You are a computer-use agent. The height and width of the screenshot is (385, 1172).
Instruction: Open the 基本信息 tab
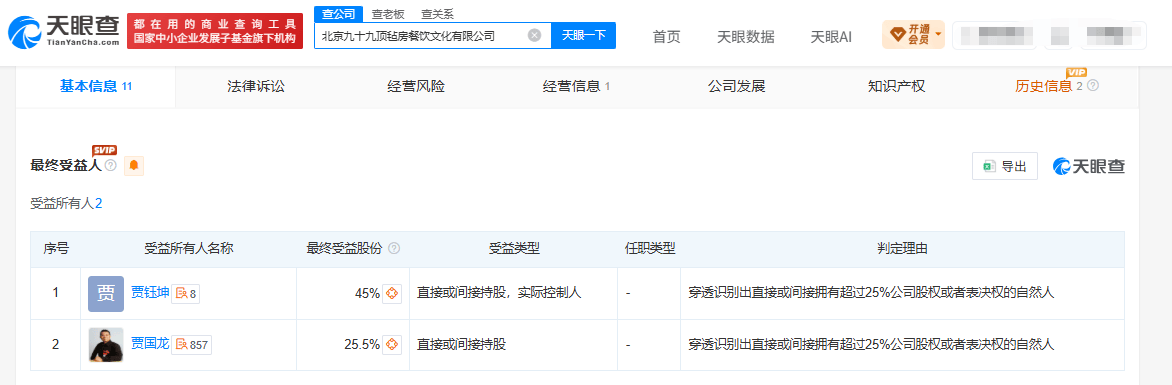pos(96,87)
